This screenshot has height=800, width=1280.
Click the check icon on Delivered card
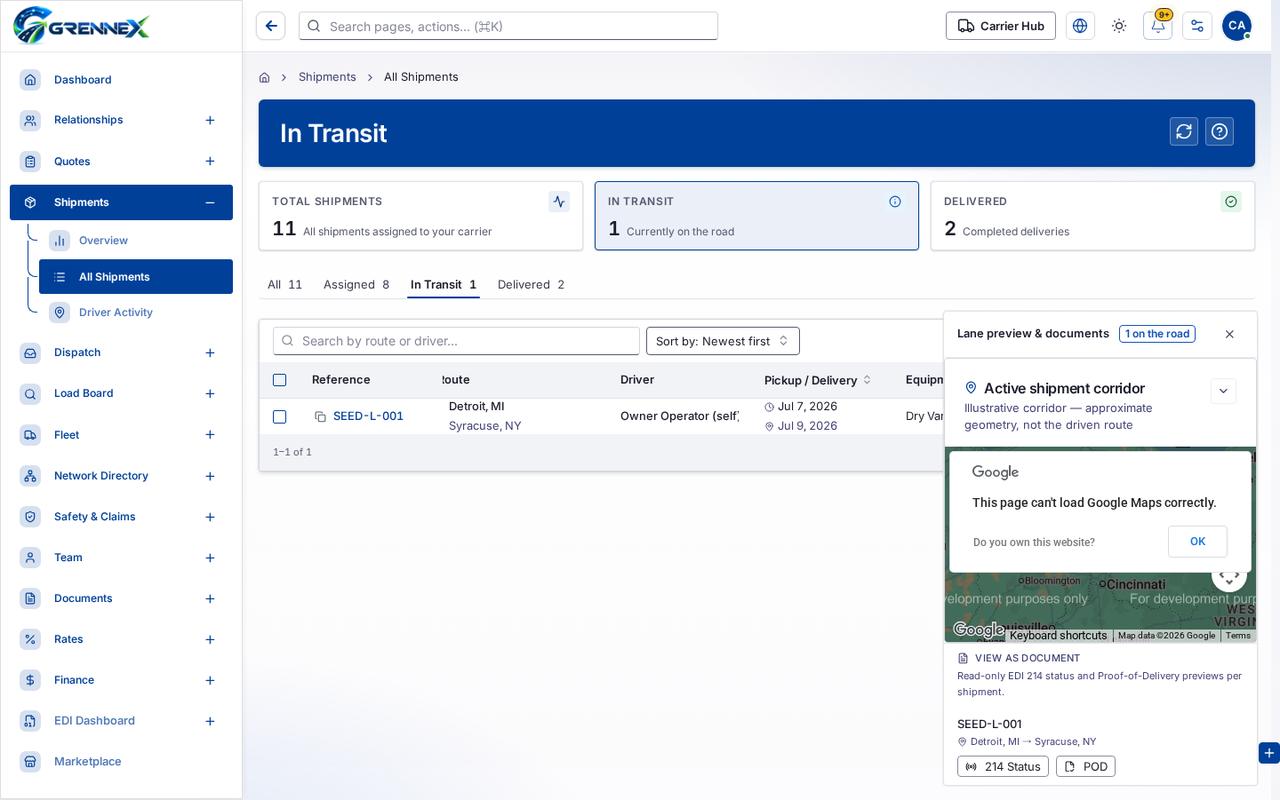1231,201
